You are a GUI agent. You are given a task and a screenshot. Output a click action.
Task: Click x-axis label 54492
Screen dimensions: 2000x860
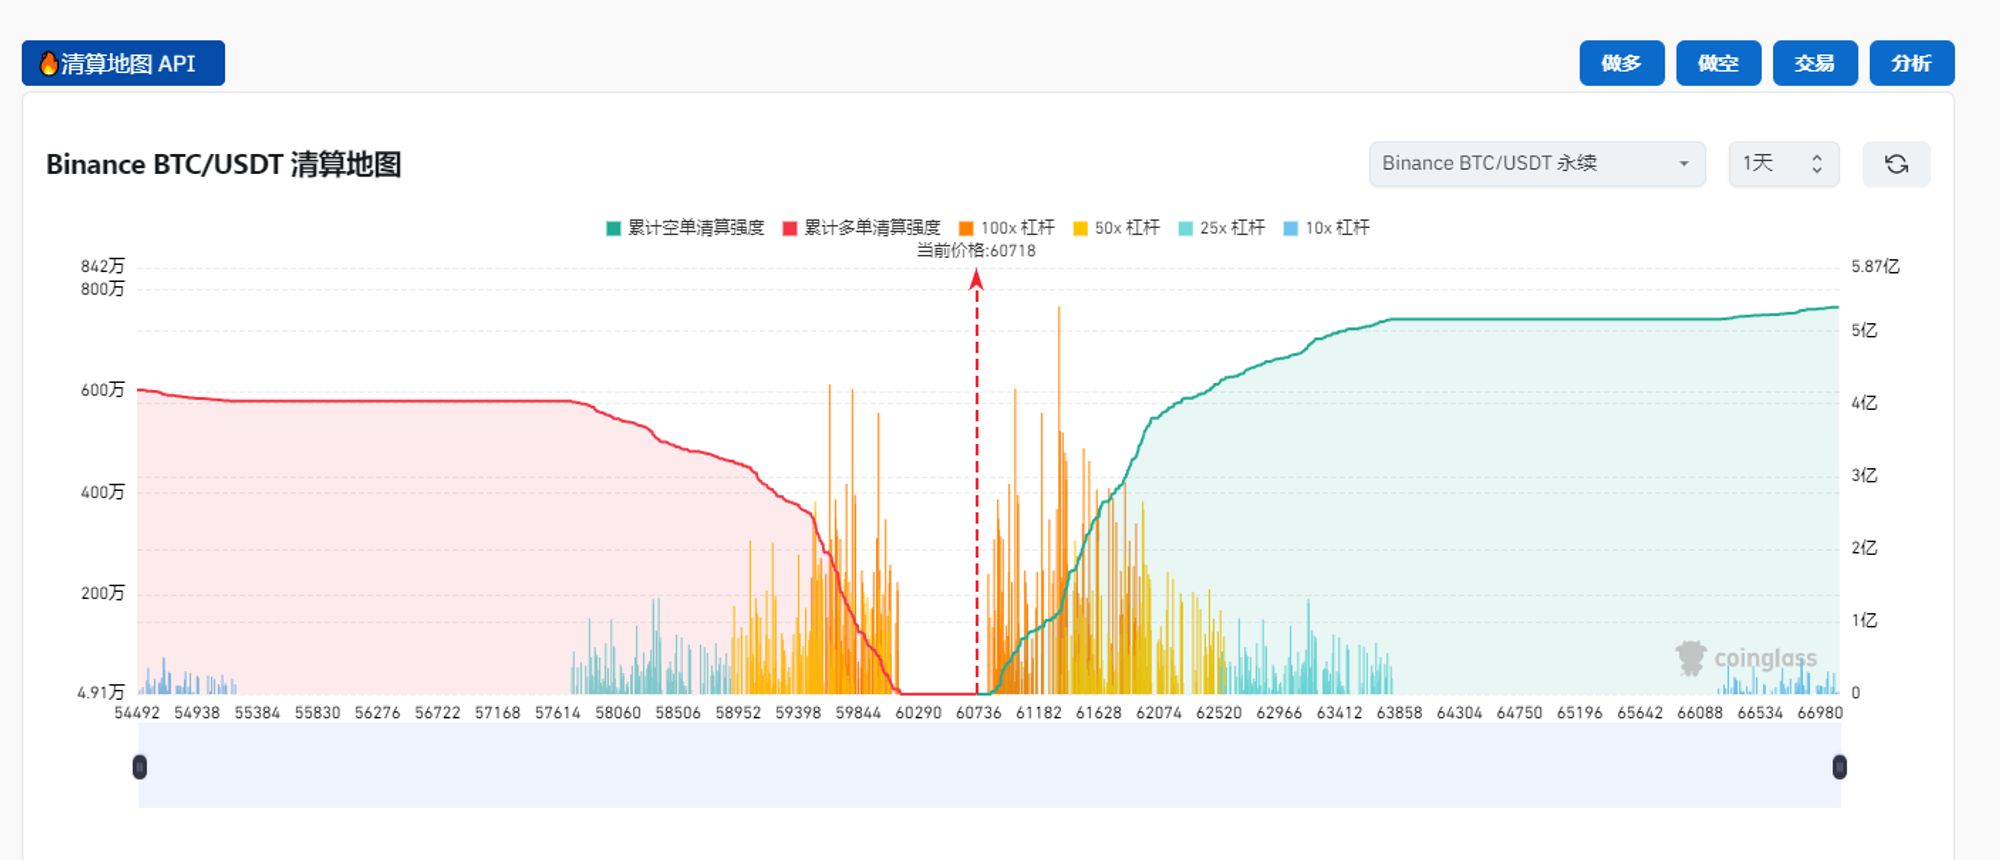[137, 713]
